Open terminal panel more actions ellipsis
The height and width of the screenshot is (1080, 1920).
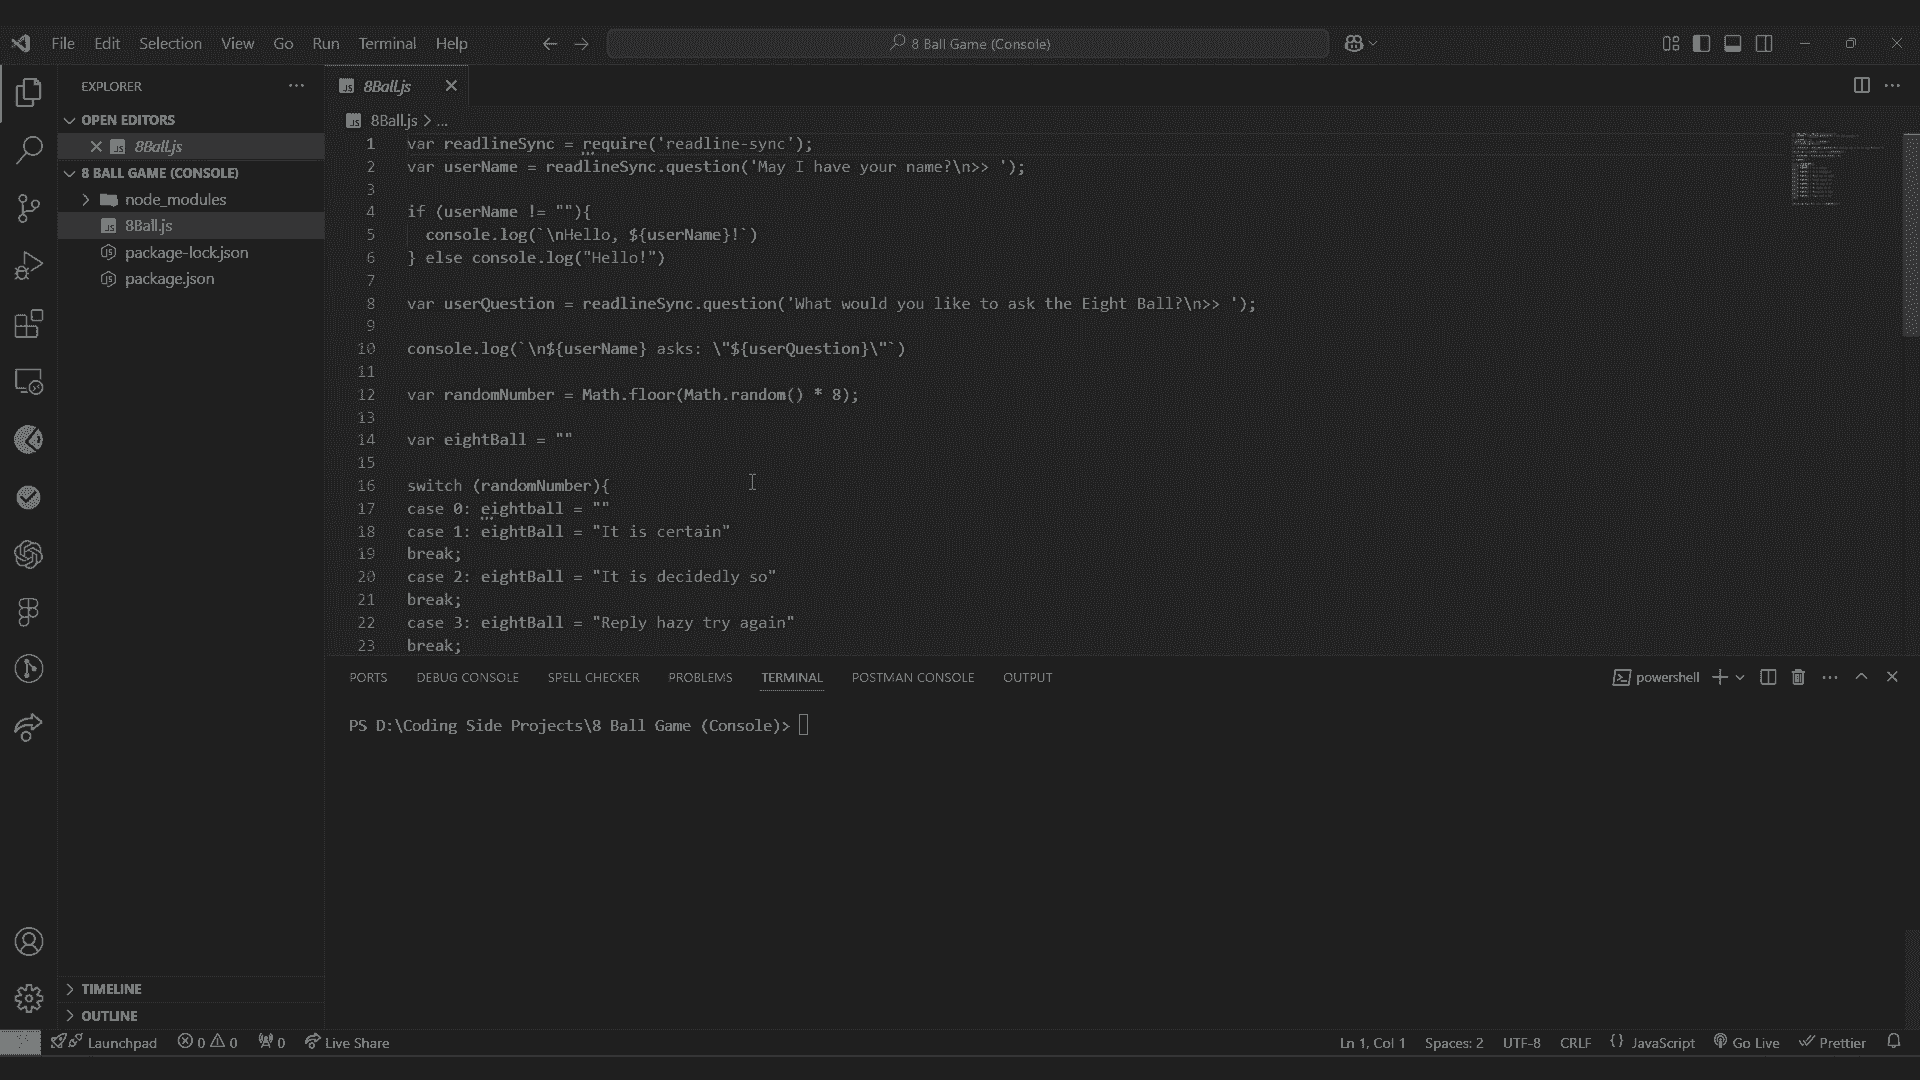click(x=1829, y=677)
